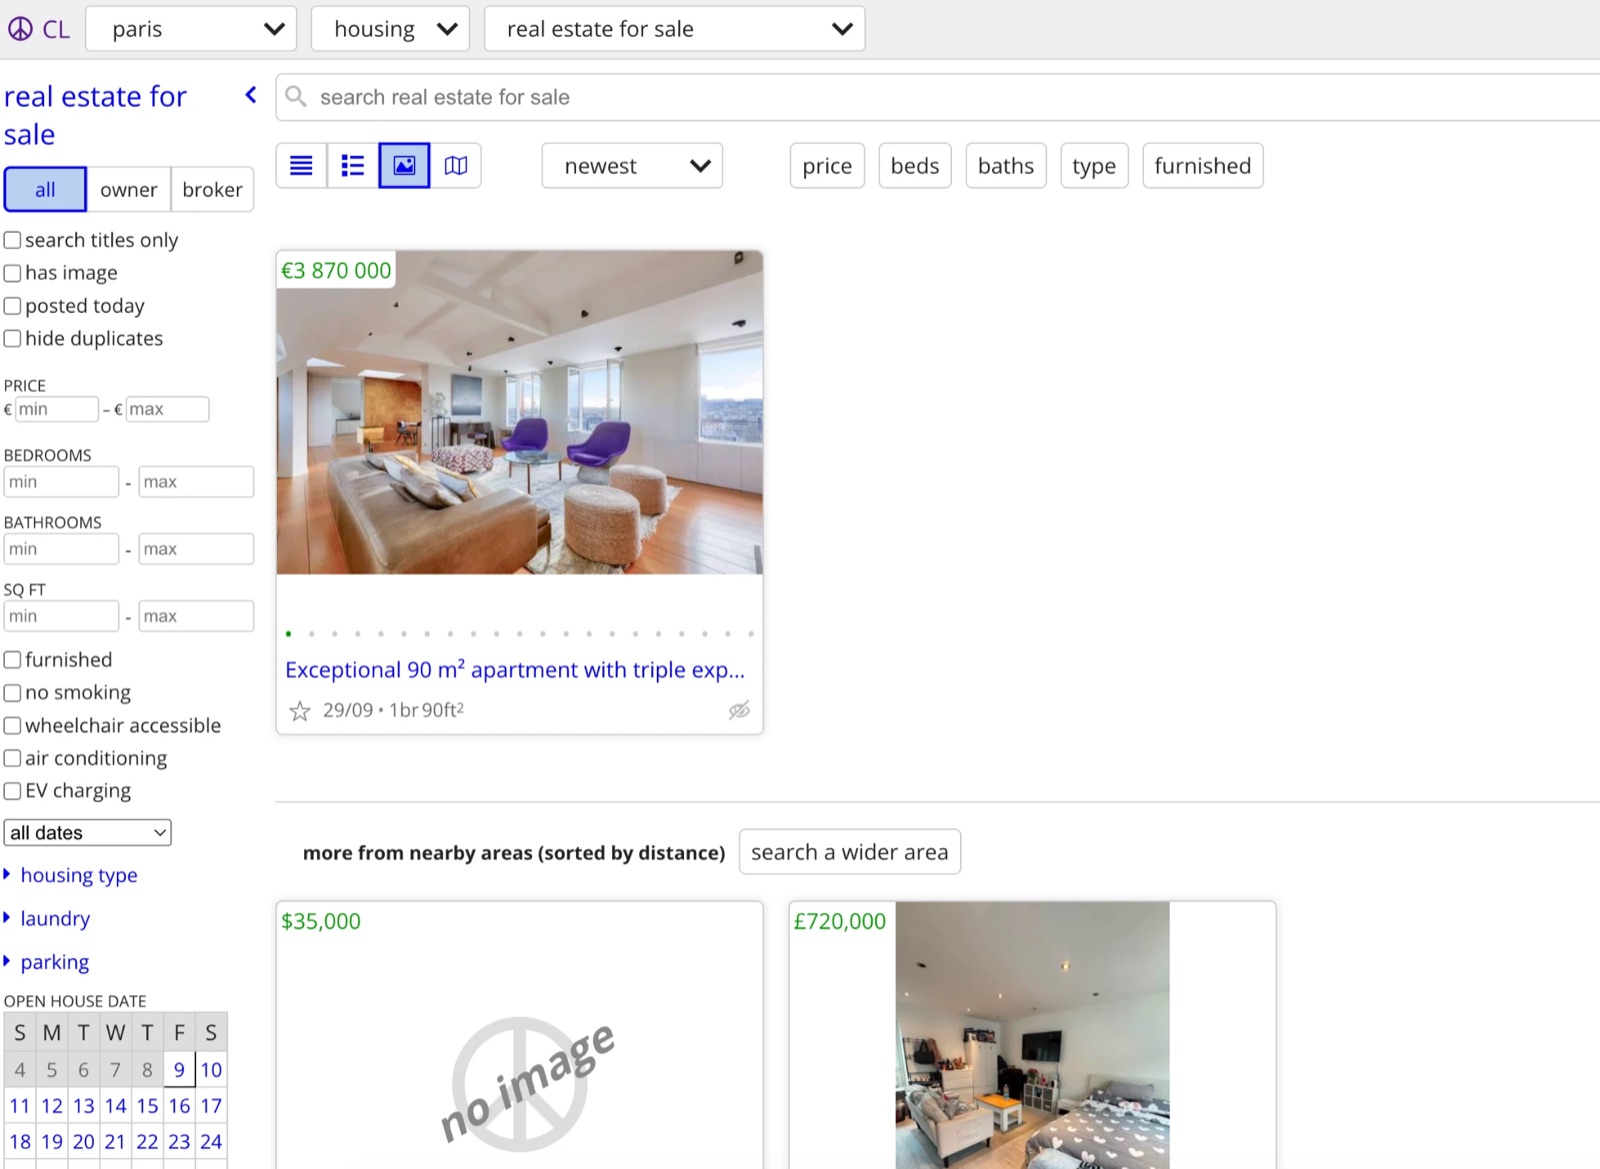Open the housing category dropdown

[391, 29]
